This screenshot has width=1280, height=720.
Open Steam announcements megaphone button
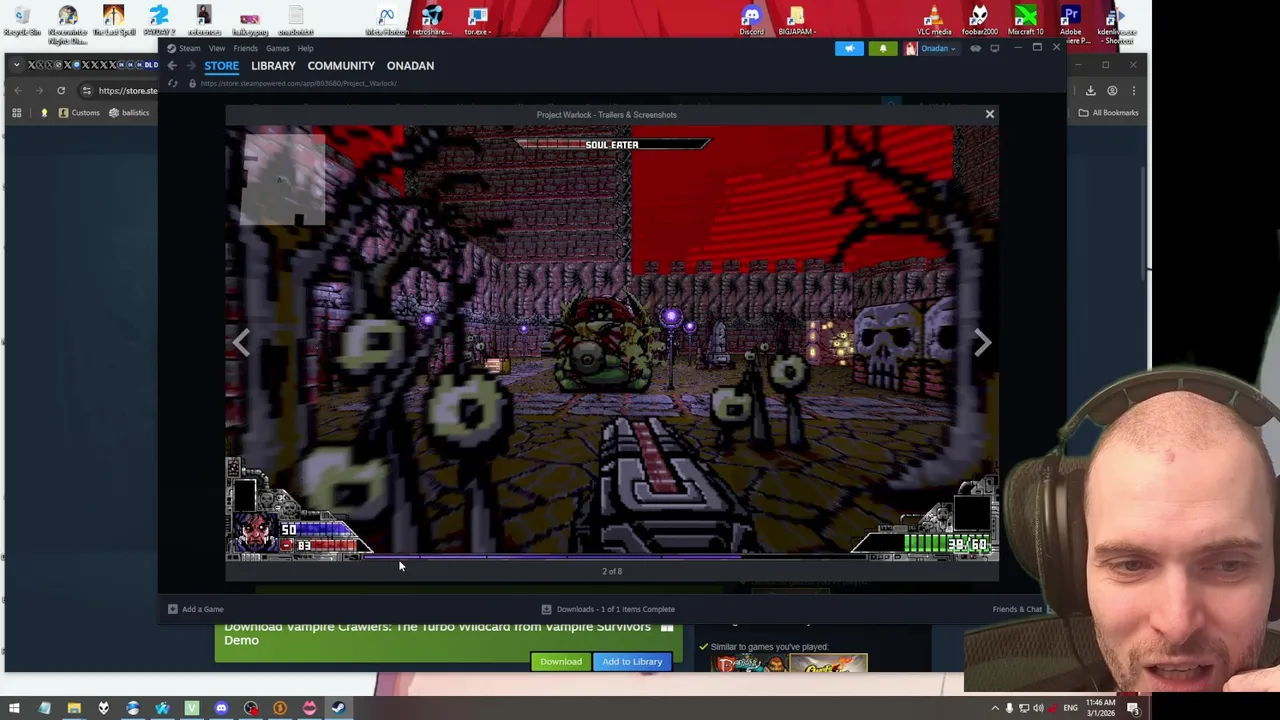point(849,48)
